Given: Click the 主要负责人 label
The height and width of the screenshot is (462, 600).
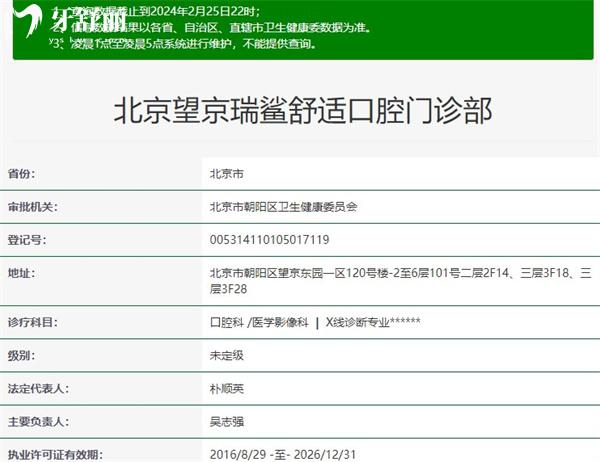Looking at the screenshot, I should tap(38, 422).
